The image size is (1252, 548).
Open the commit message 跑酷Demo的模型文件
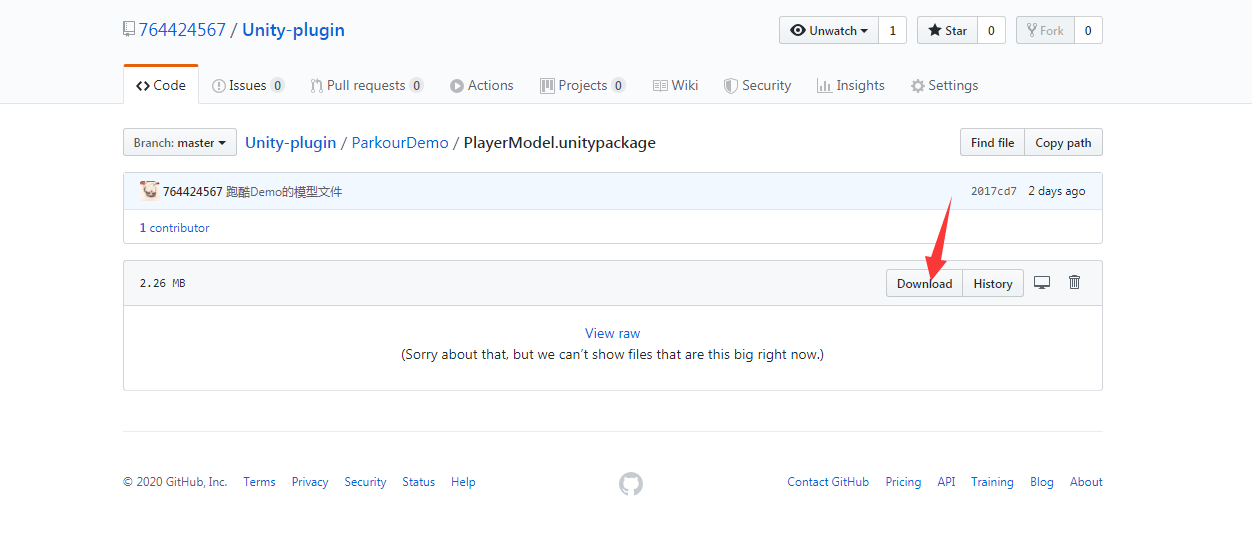[284, 192]
